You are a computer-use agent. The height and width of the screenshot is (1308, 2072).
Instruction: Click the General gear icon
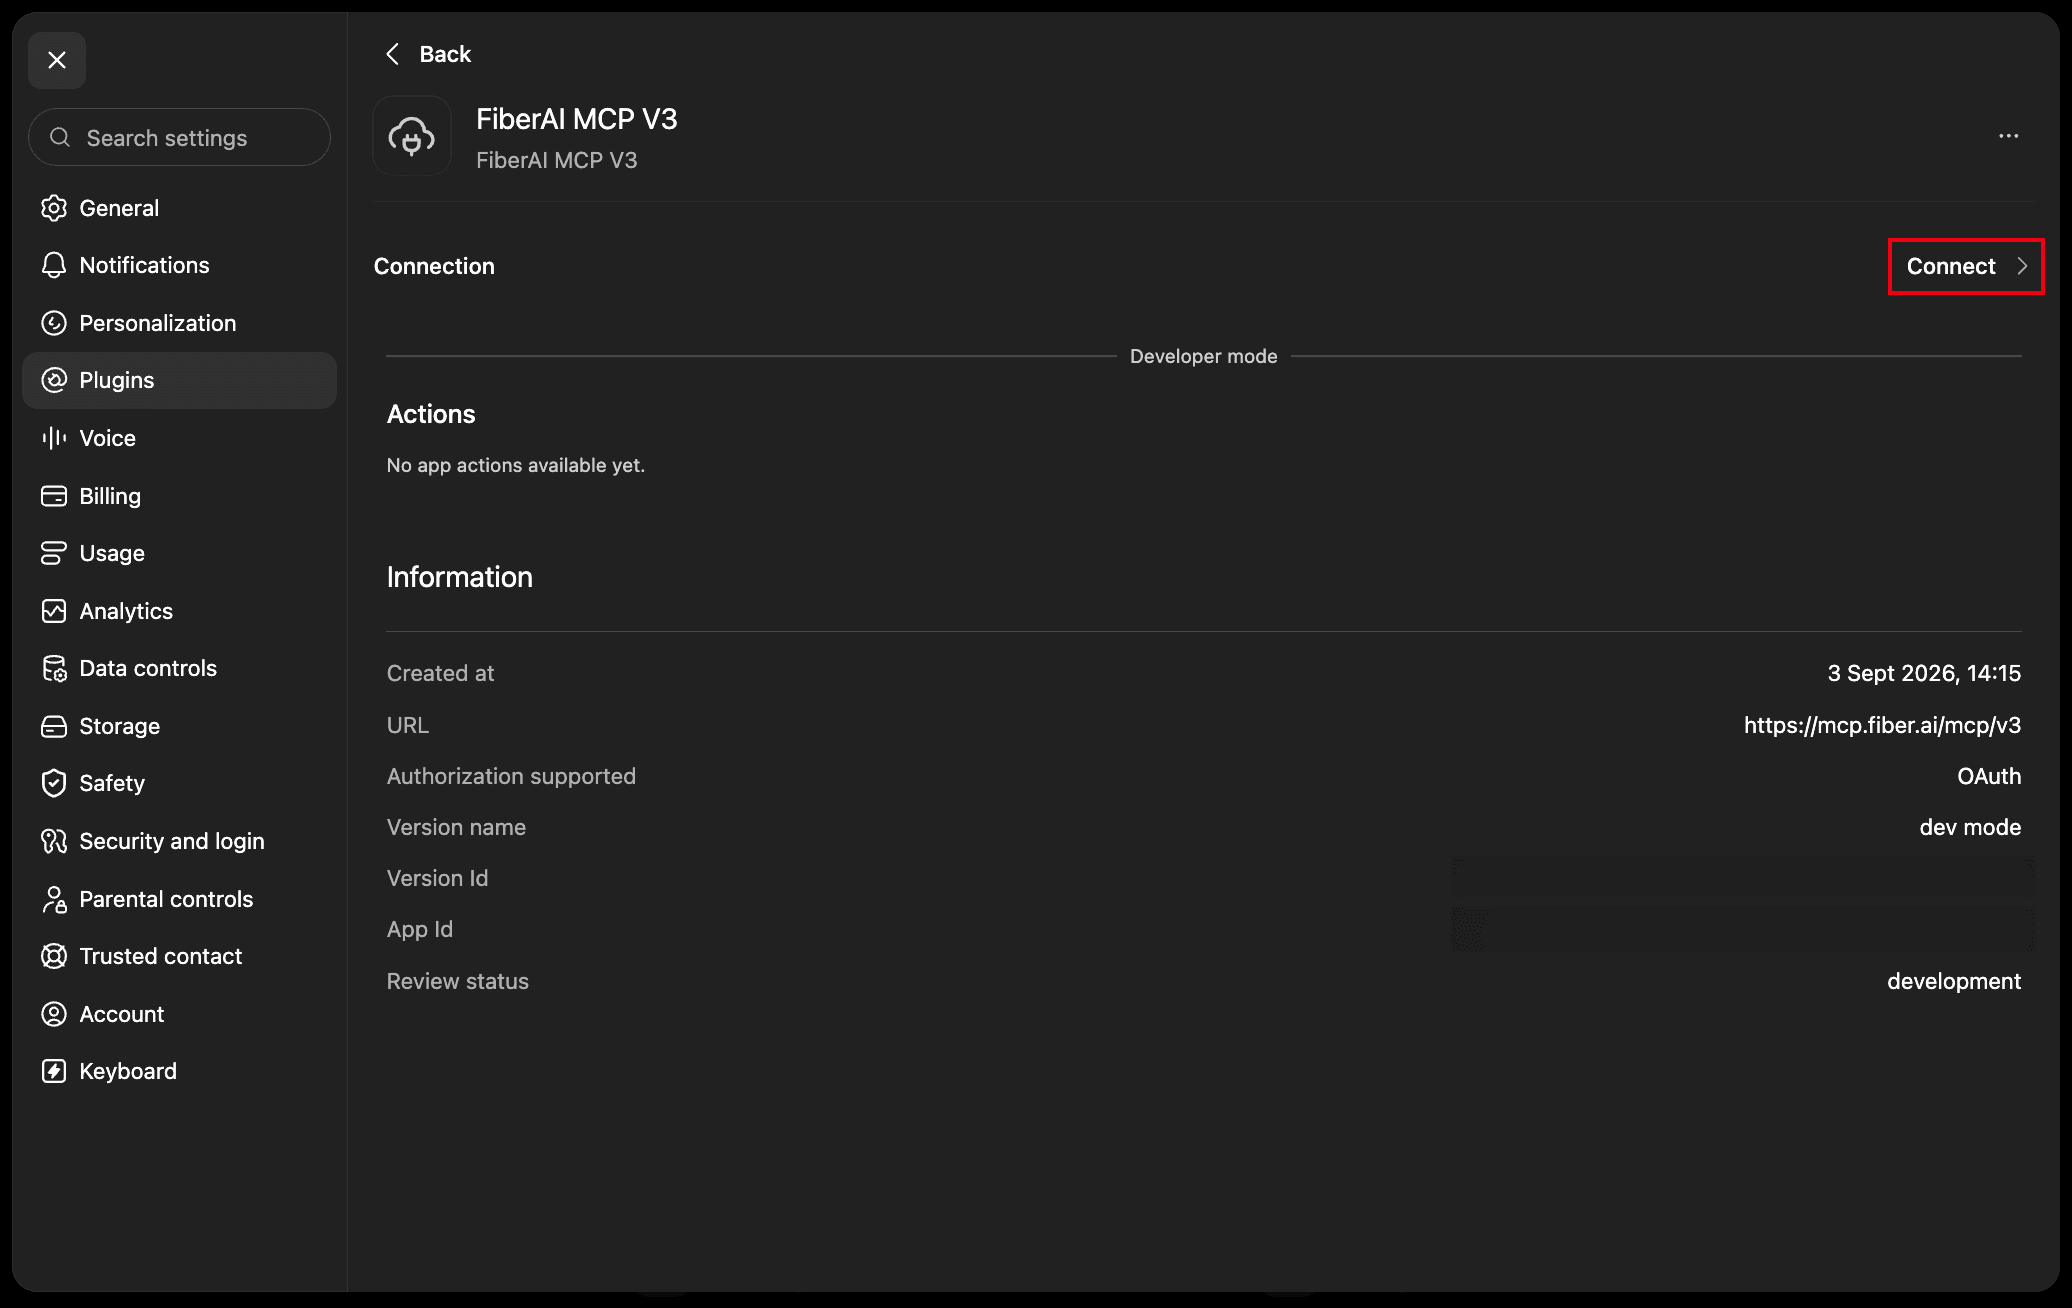click(x=54, y=208)
